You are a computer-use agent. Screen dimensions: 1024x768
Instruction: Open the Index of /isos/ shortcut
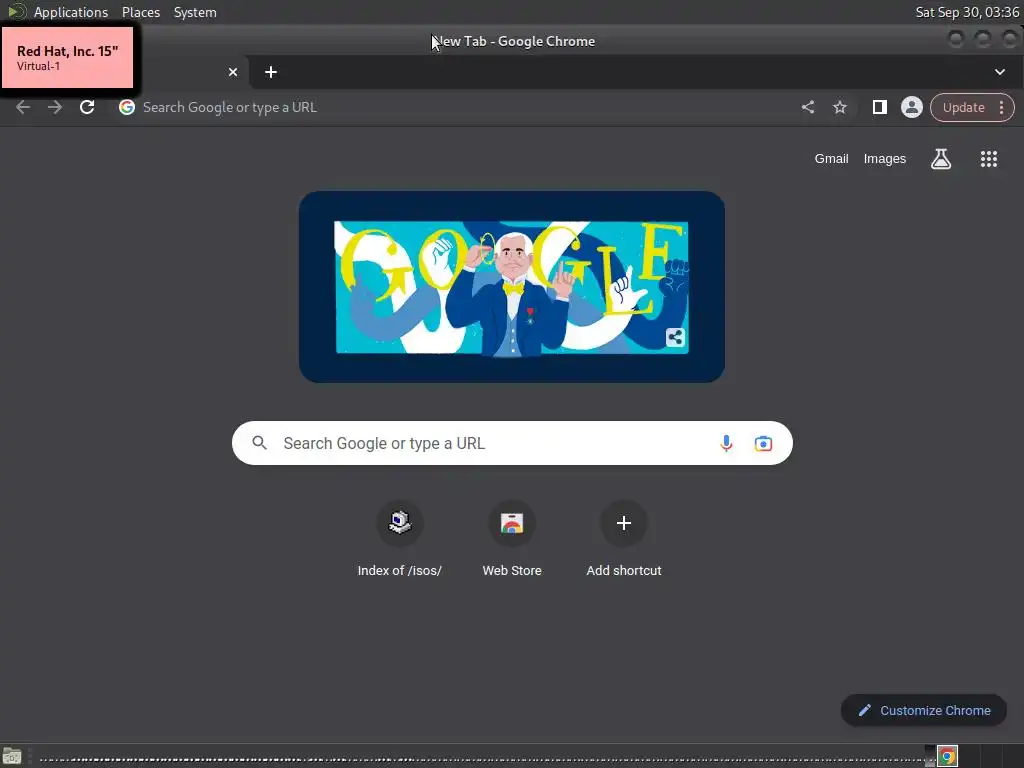(400, 539)
